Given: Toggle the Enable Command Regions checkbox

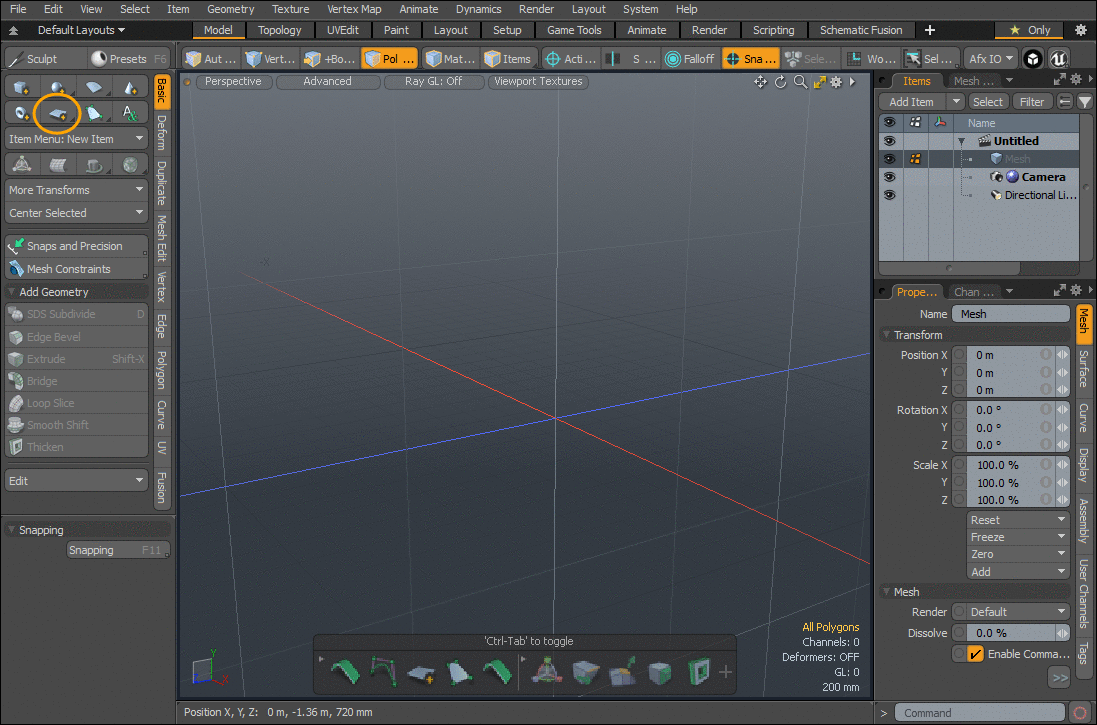Looking at the screenshot, I should (x=976, y=654).
